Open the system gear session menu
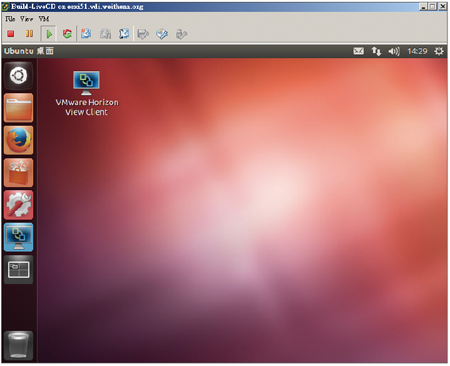 [x=439, y=51]
